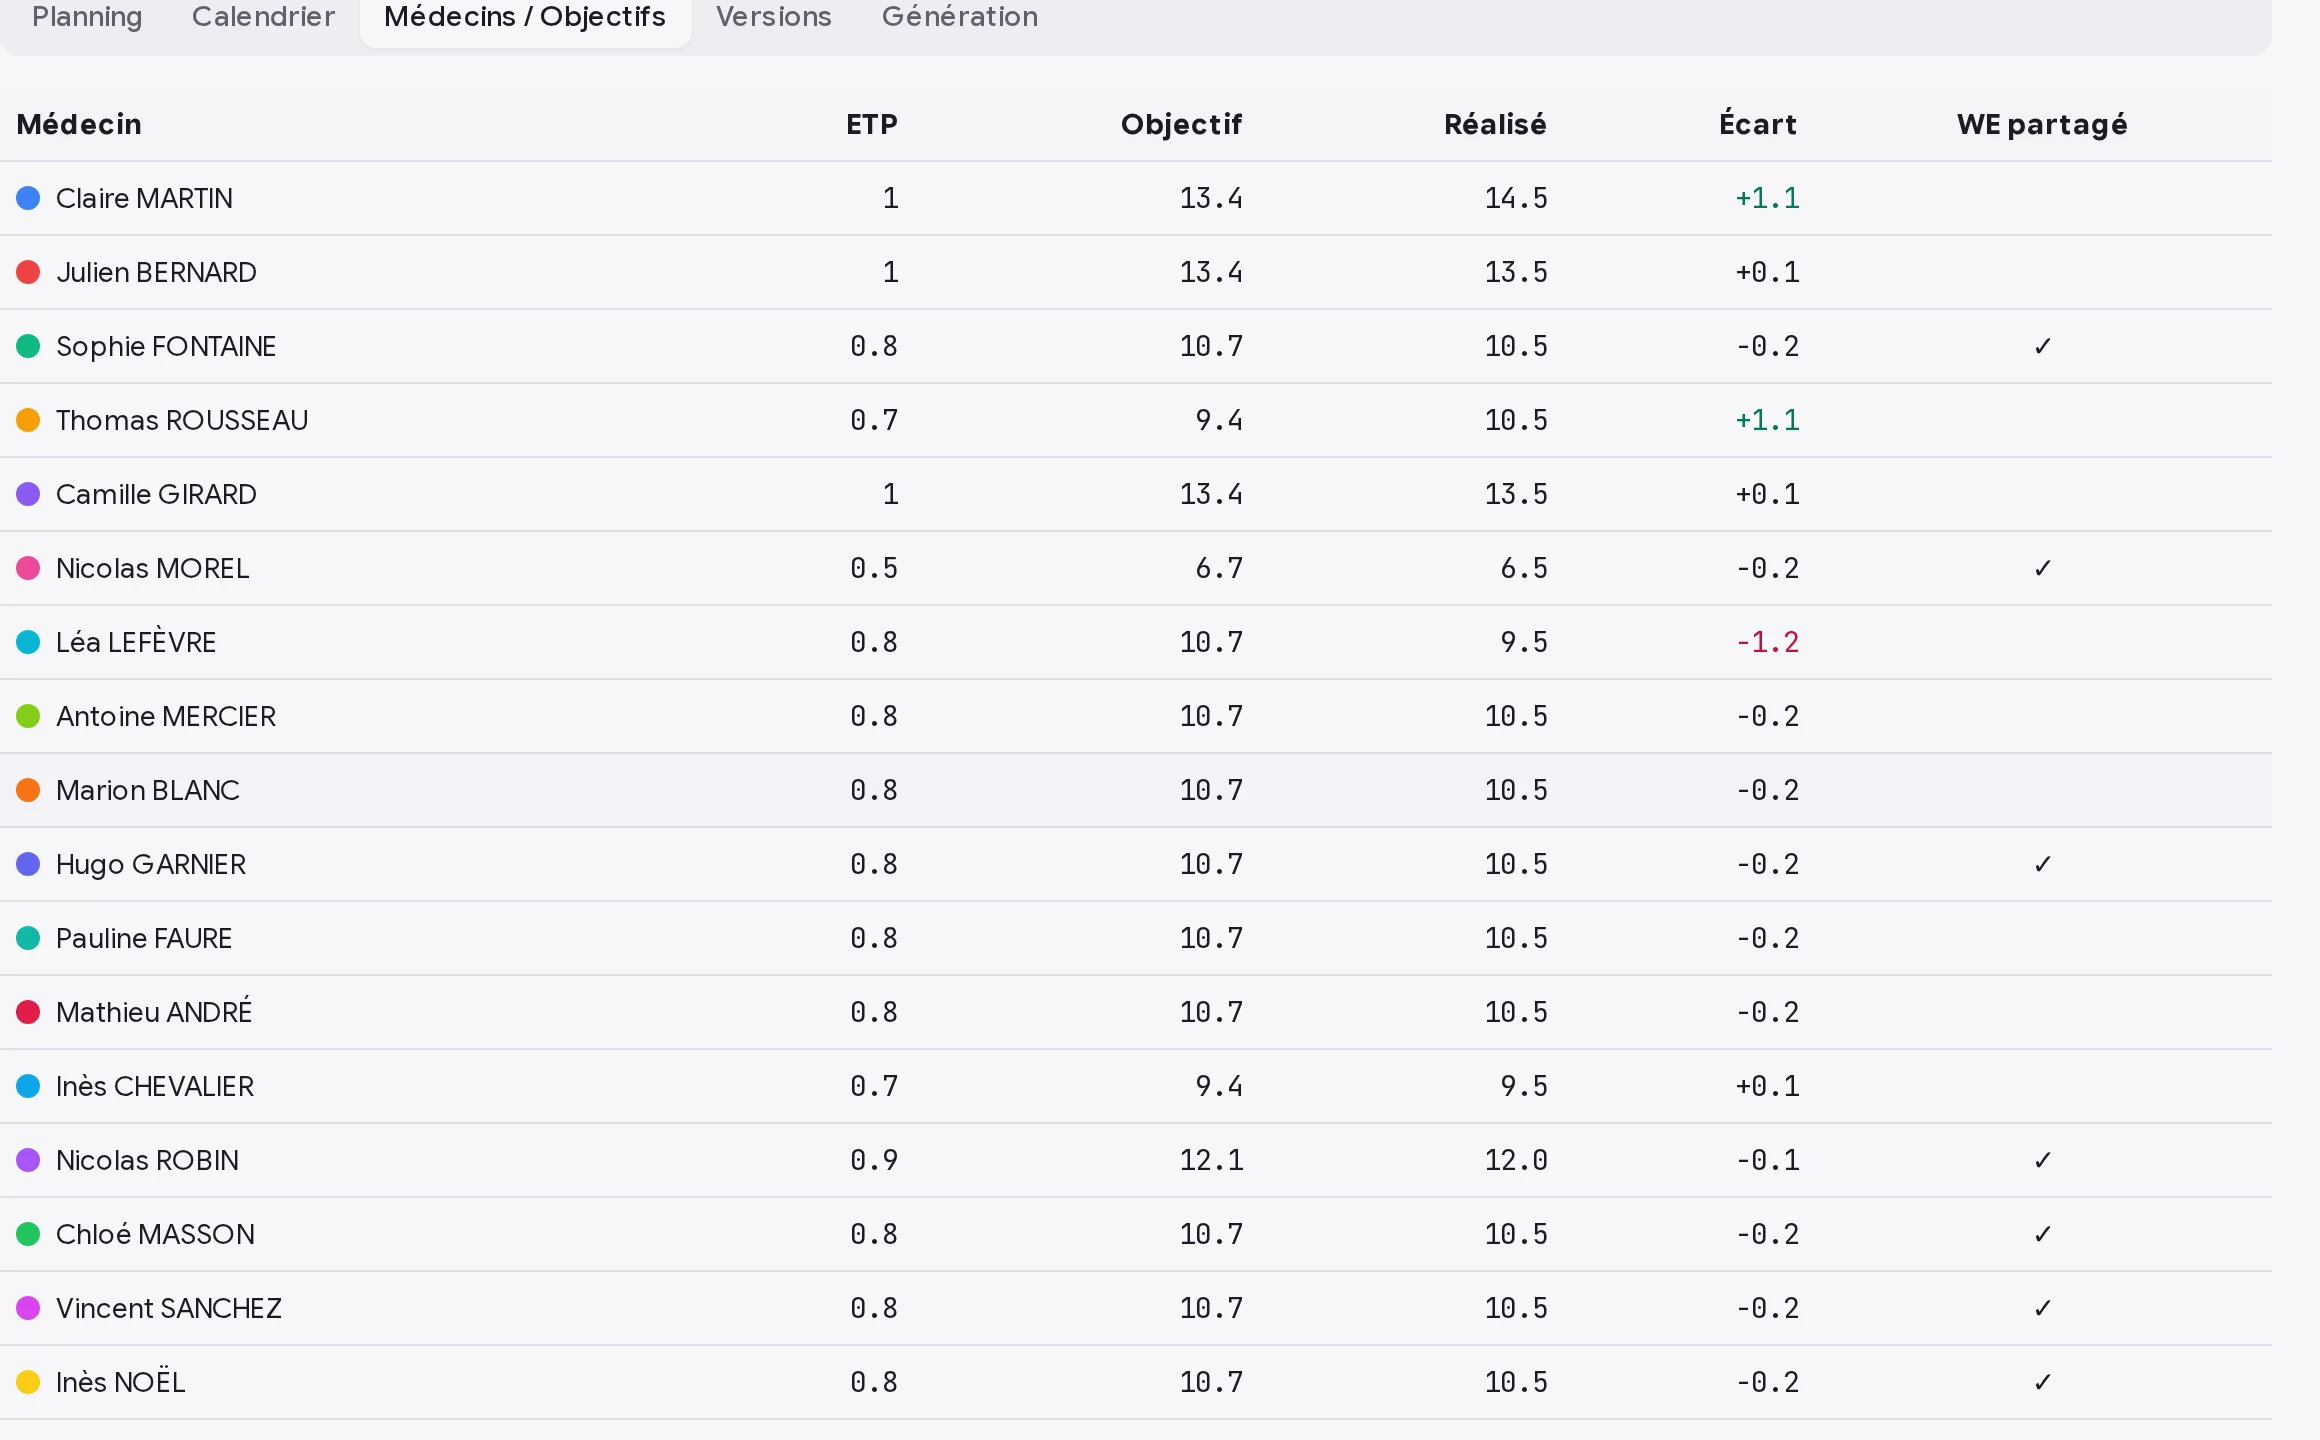Toggle WE partagé checkmark for Vincent SANCHEZ
This screenshot has width=2320, height=1440.
pos(2042,1308)
